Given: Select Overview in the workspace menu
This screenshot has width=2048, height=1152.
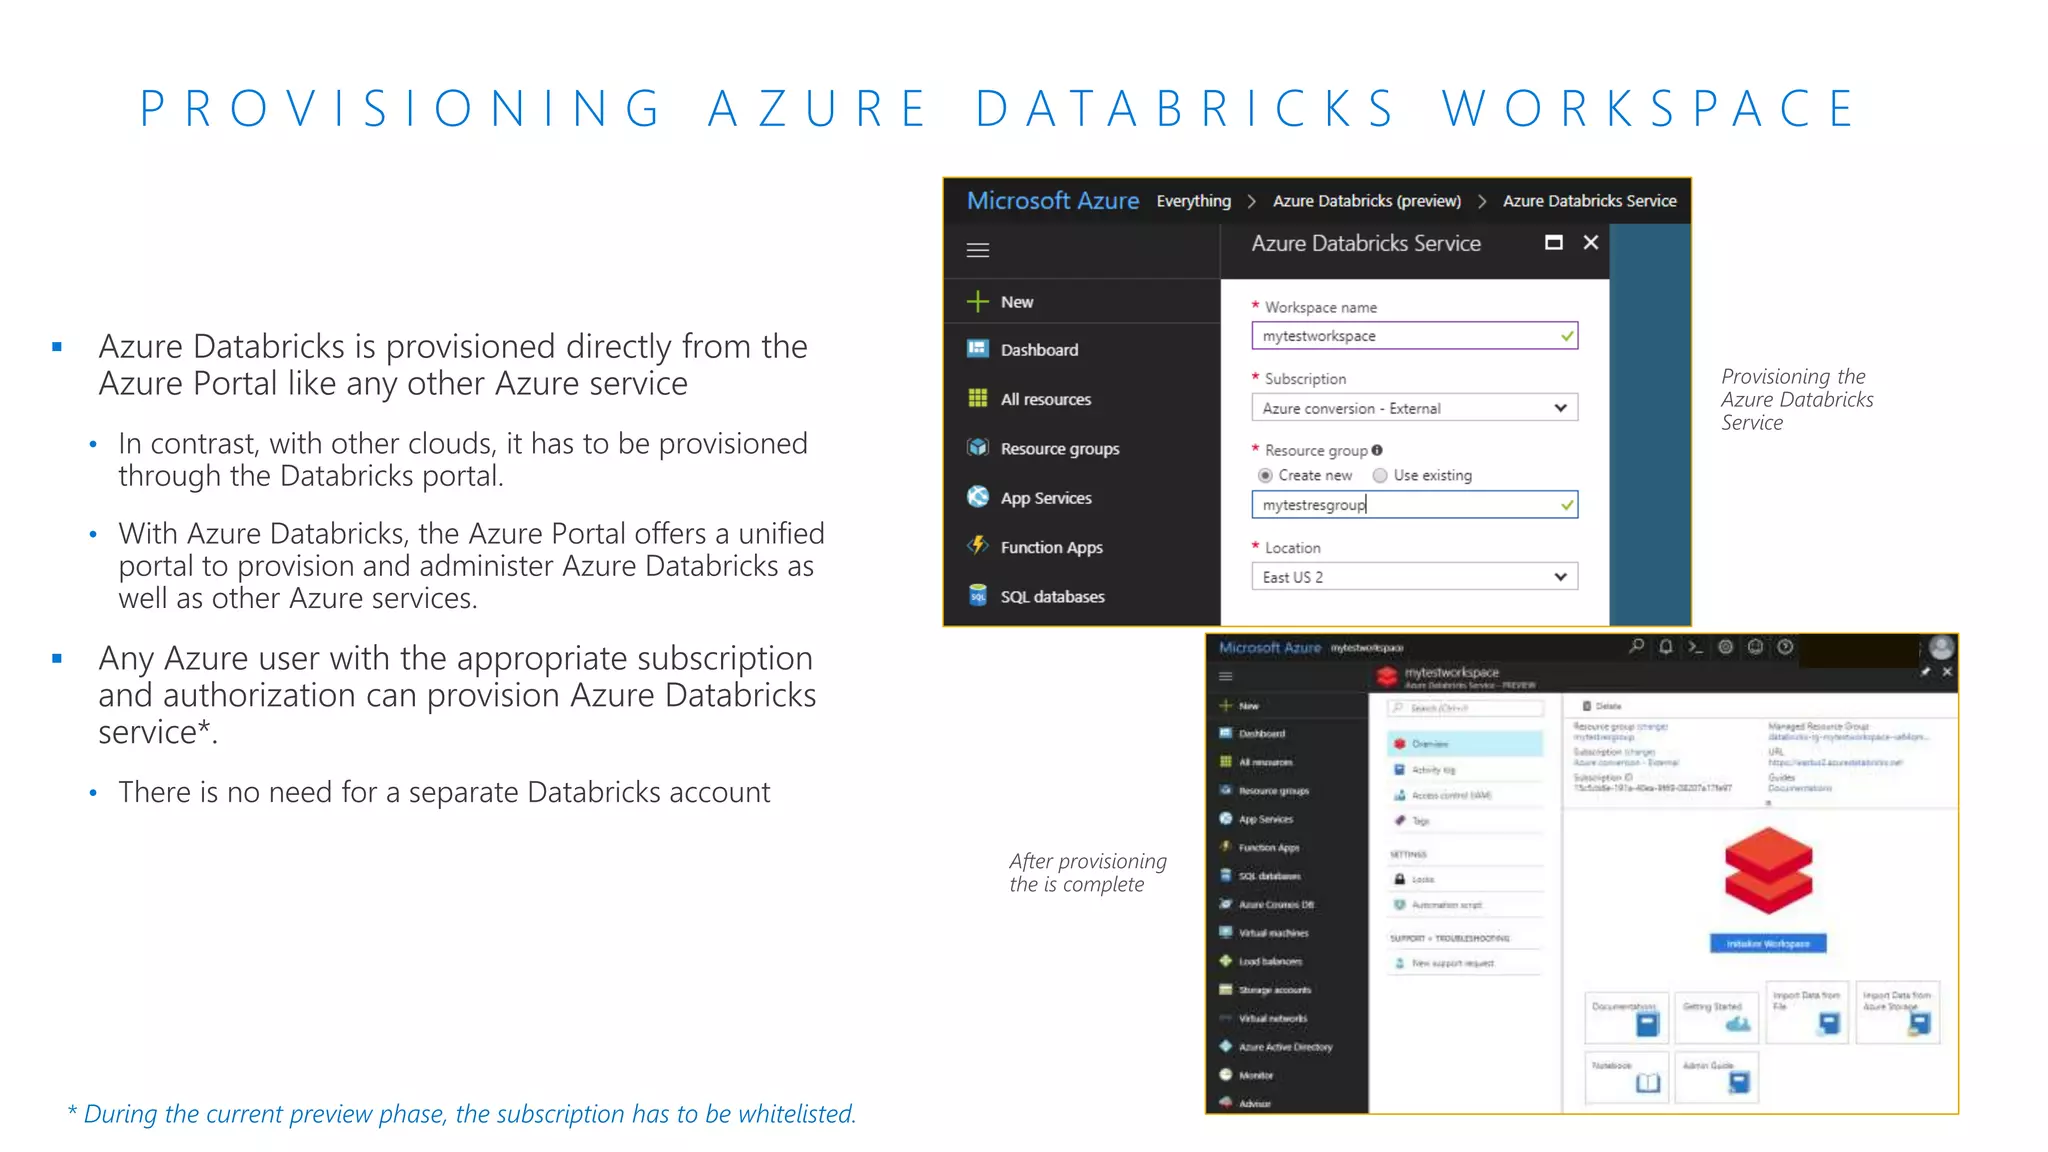Looking at the screenshot, I should click(x=1429, y=744).
